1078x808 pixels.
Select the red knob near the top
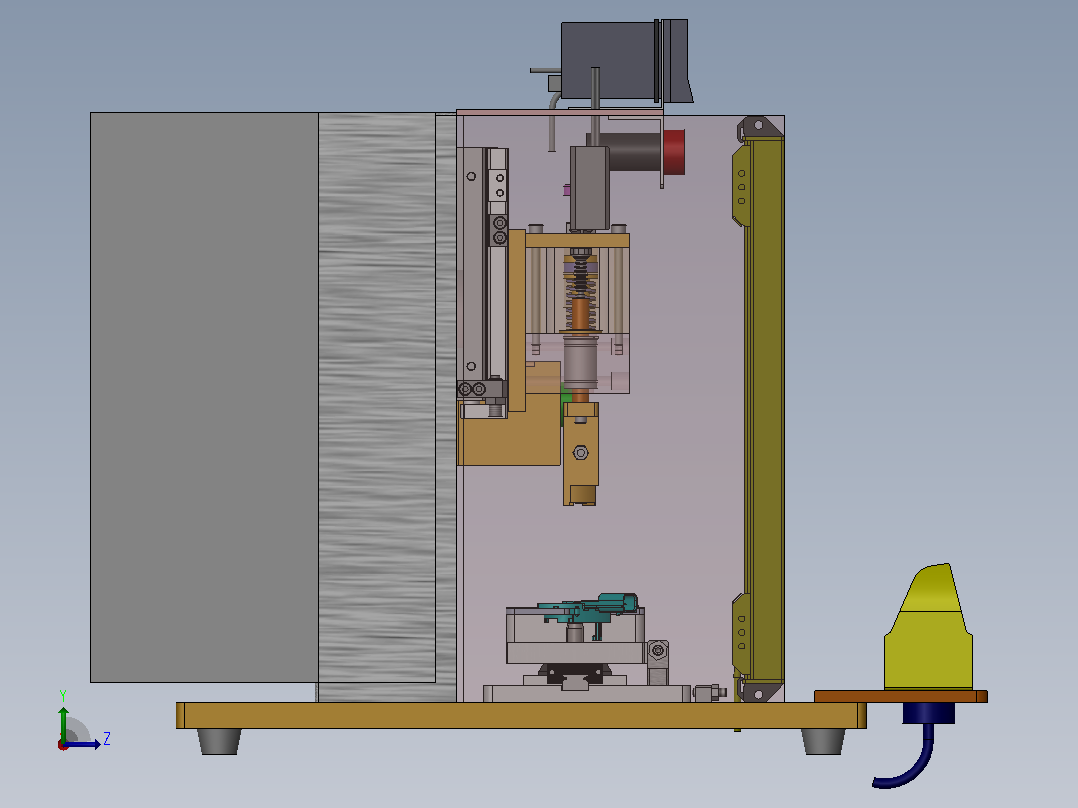point(674,152)
